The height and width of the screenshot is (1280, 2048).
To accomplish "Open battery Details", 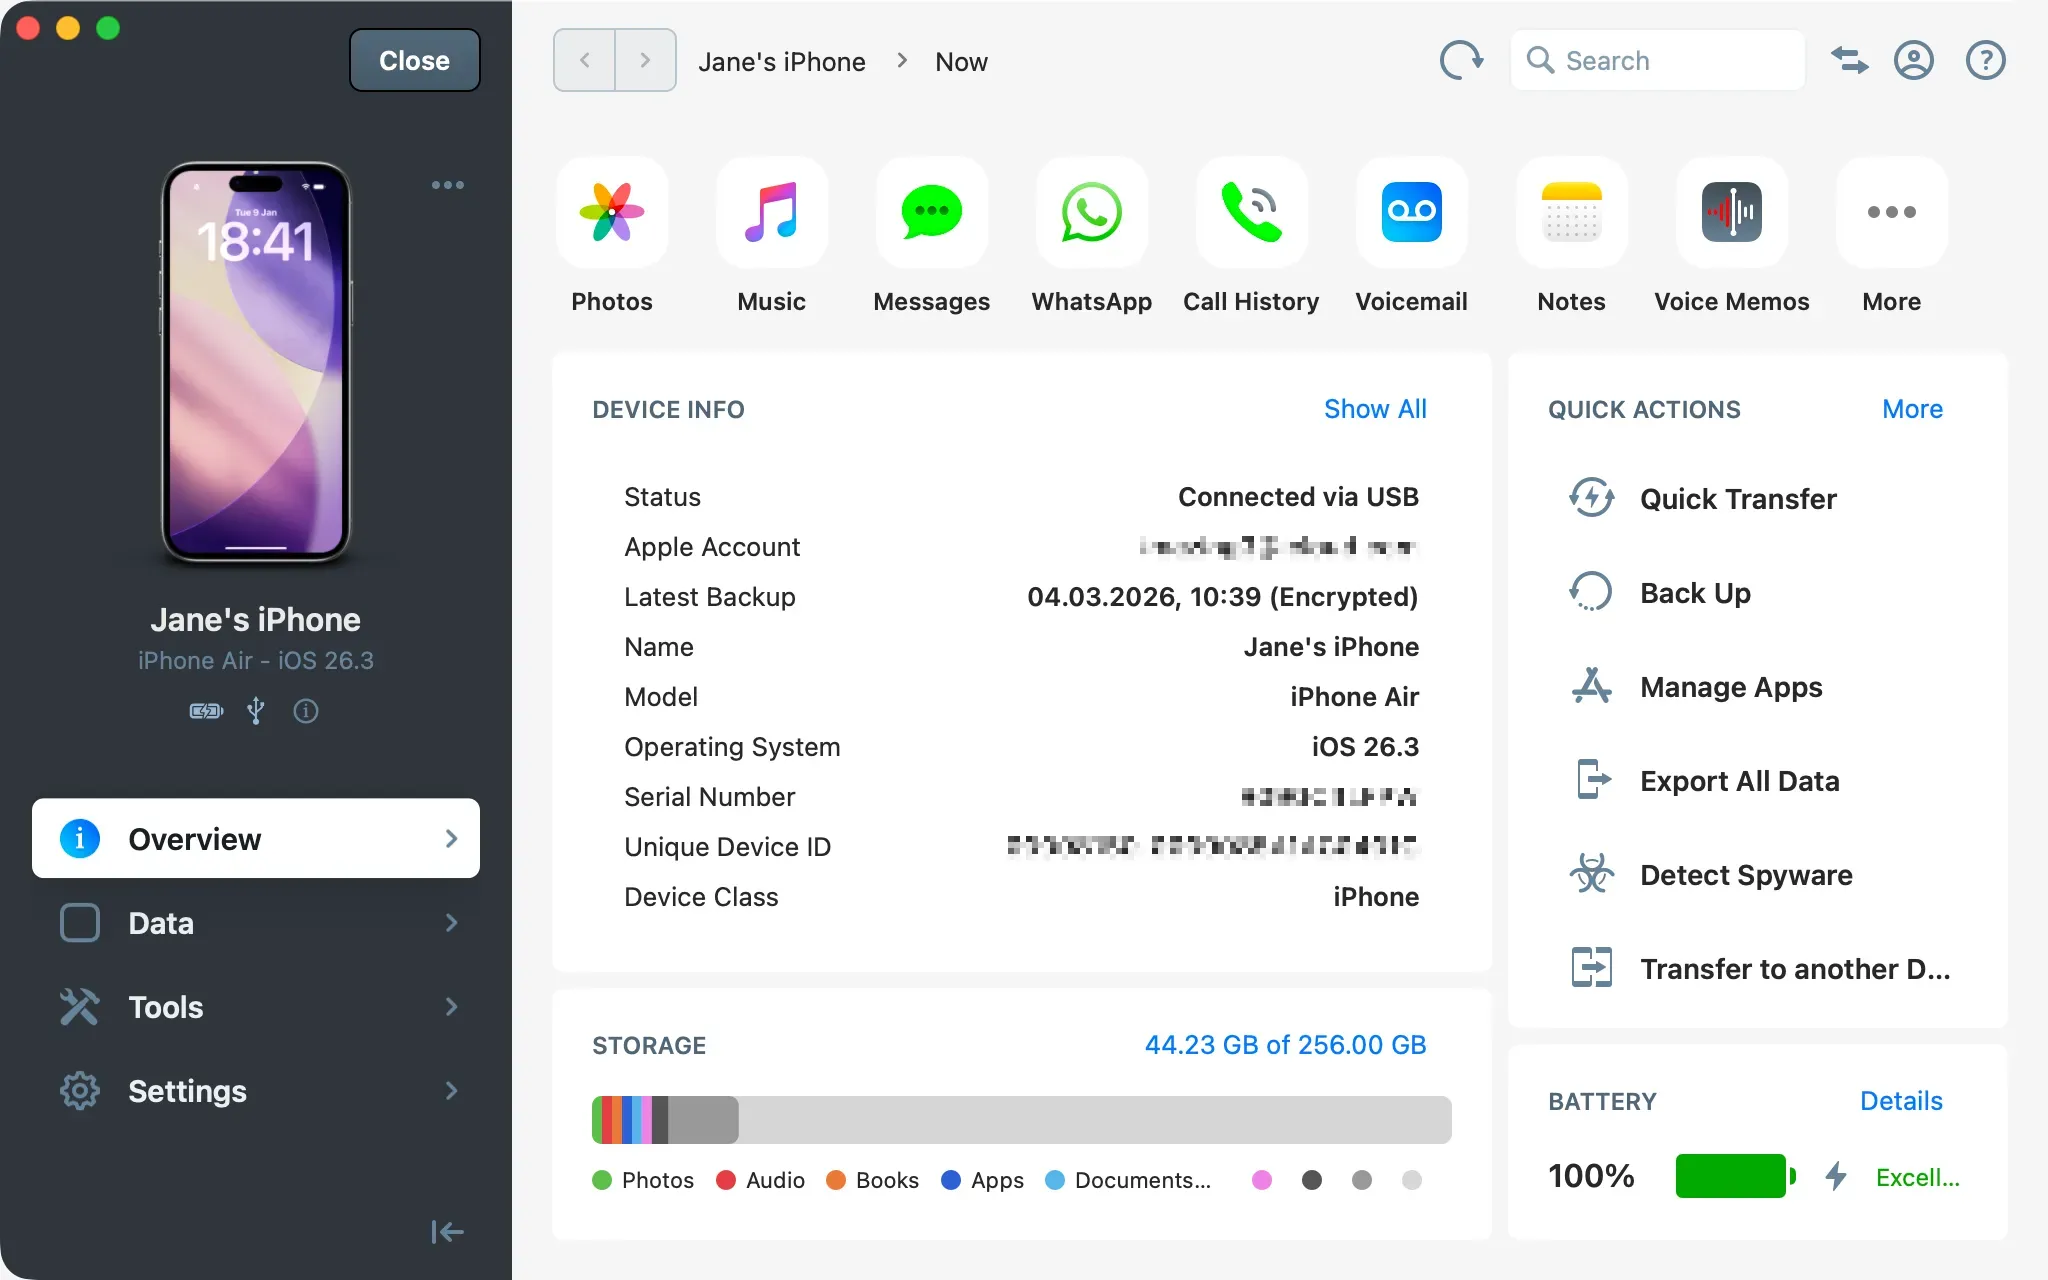I will (1900, 1100).
